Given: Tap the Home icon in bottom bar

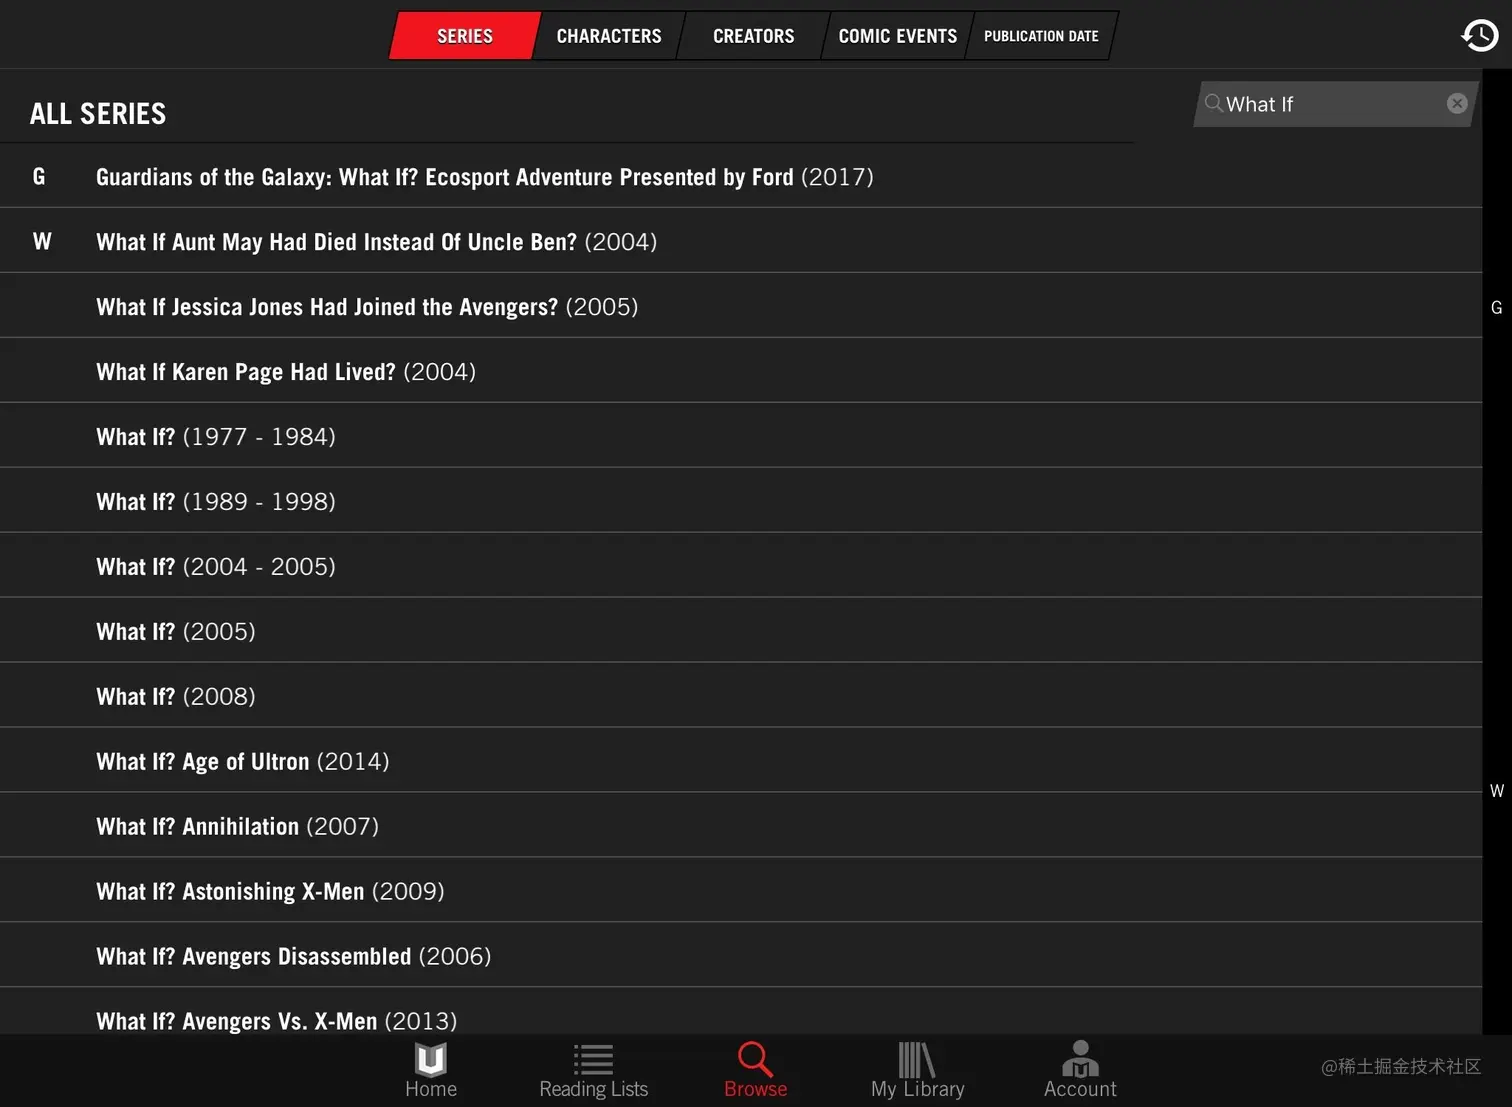Looking at the screenshot, I should pos(431,1070).
